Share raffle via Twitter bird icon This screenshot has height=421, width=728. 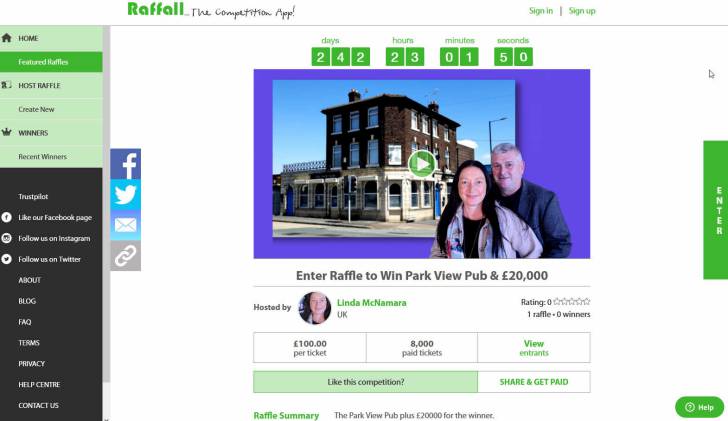[x=125, y=194]
